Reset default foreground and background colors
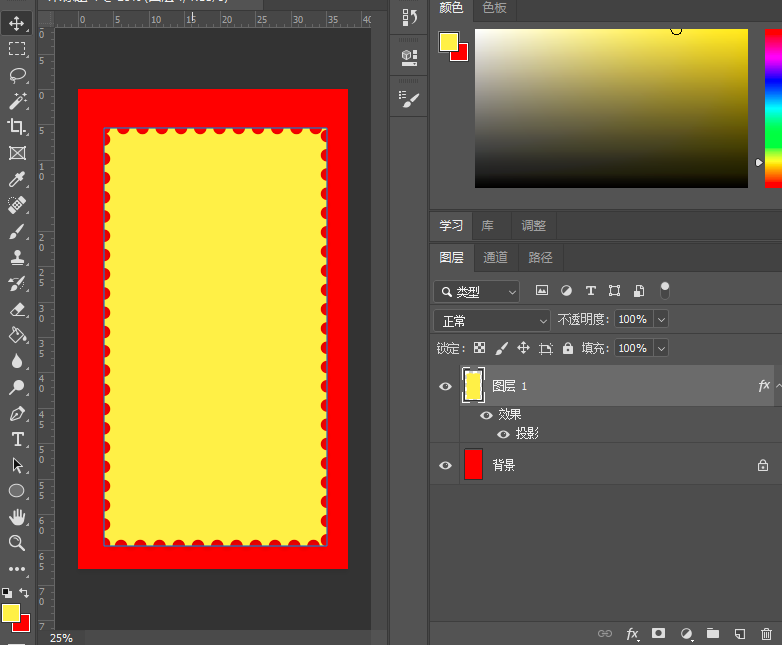 click(7, 593)
